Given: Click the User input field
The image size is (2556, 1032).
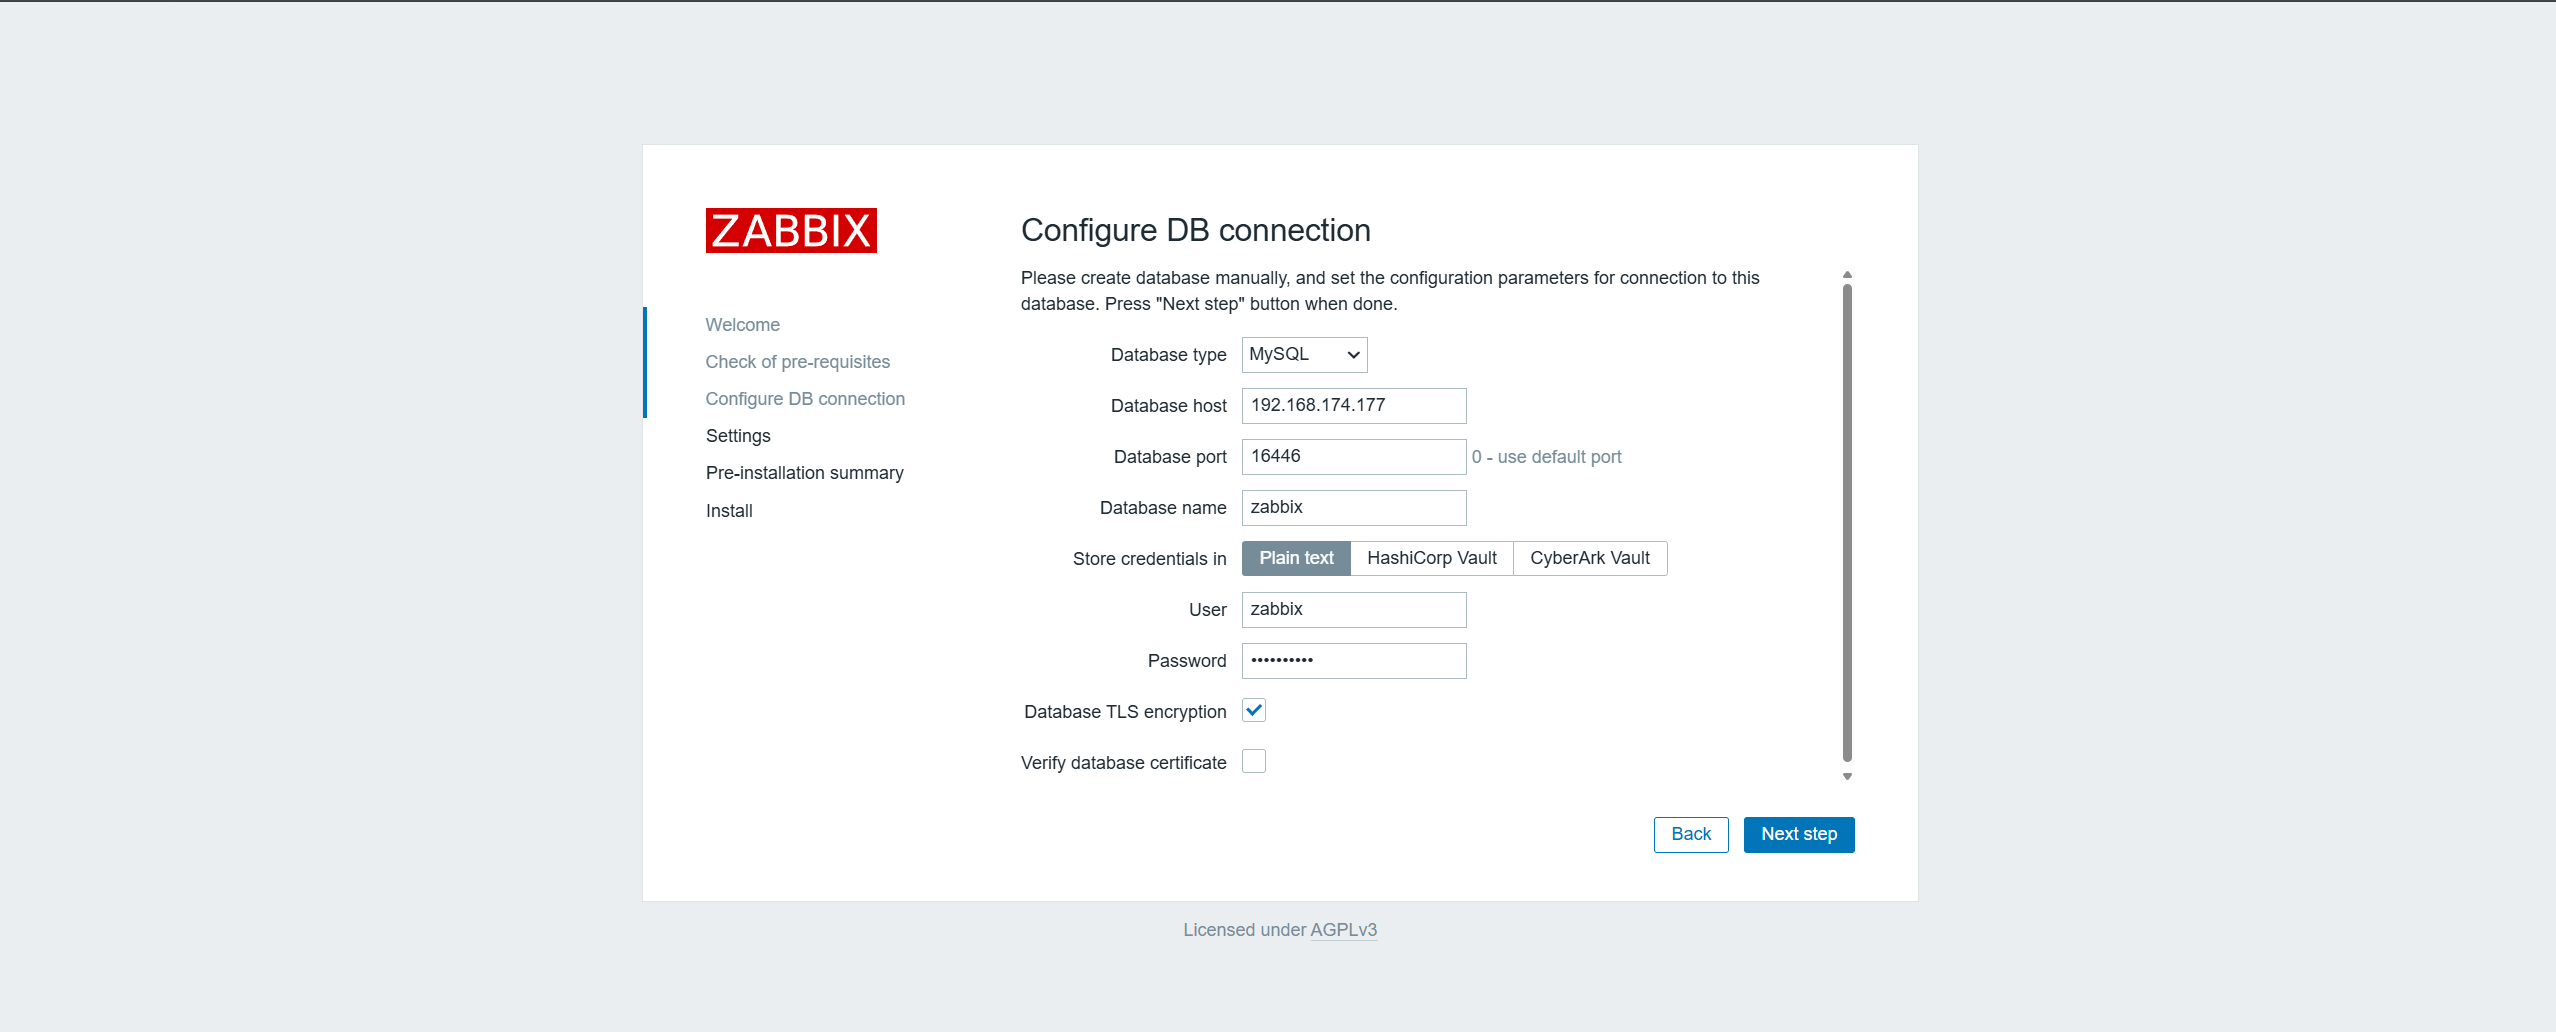Looking at the screenshot, I should coord(1354,610).
